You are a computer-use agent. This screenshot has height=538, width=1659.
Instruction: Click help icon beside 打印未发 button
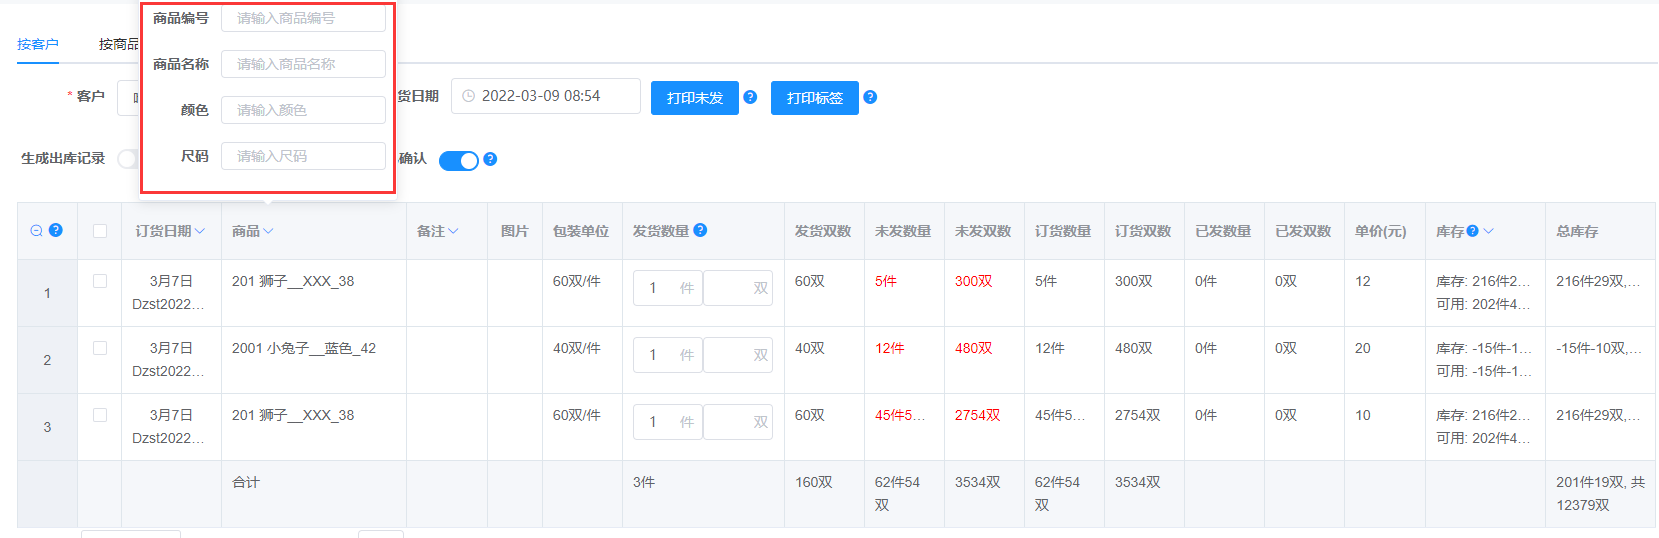(750, 97)
